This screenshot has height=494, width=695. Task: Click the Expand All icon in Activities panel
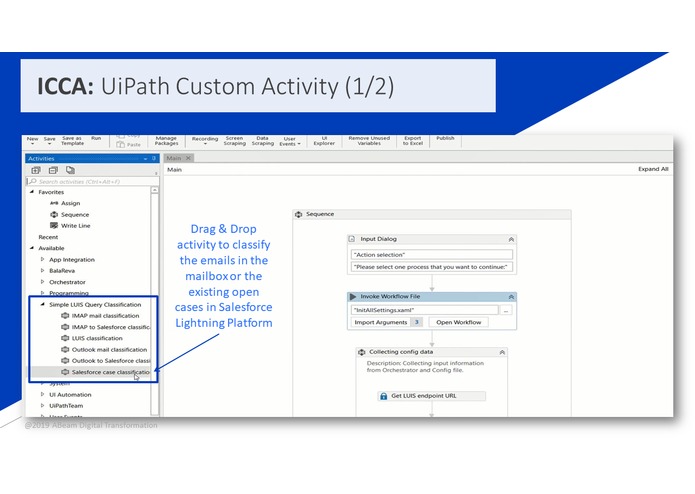[36, 170]
